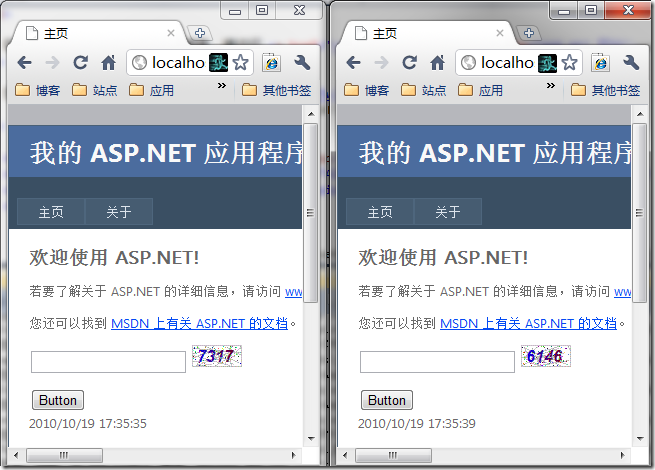
Task: Open new tab in the right window
Action: (529, 33)
